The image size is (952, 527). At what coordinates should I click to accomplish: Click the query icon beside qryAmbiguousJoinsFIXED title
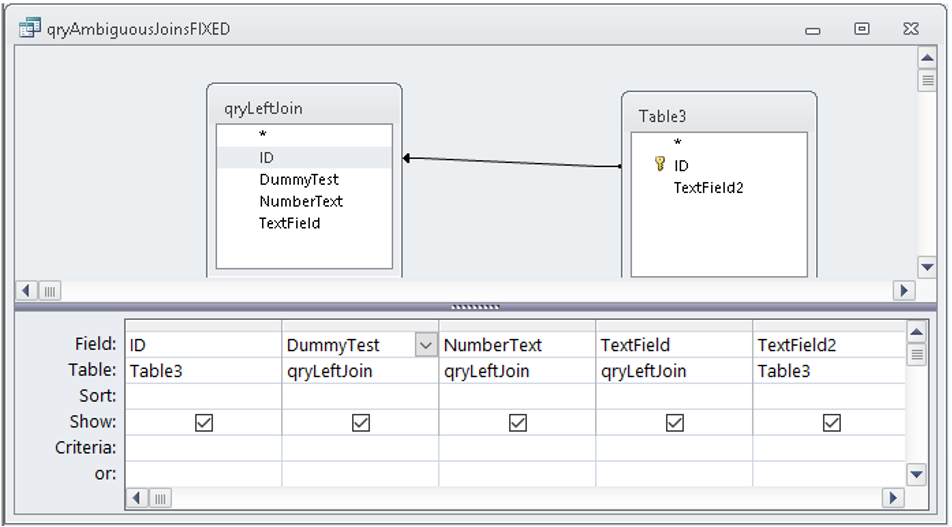(29, 28)
